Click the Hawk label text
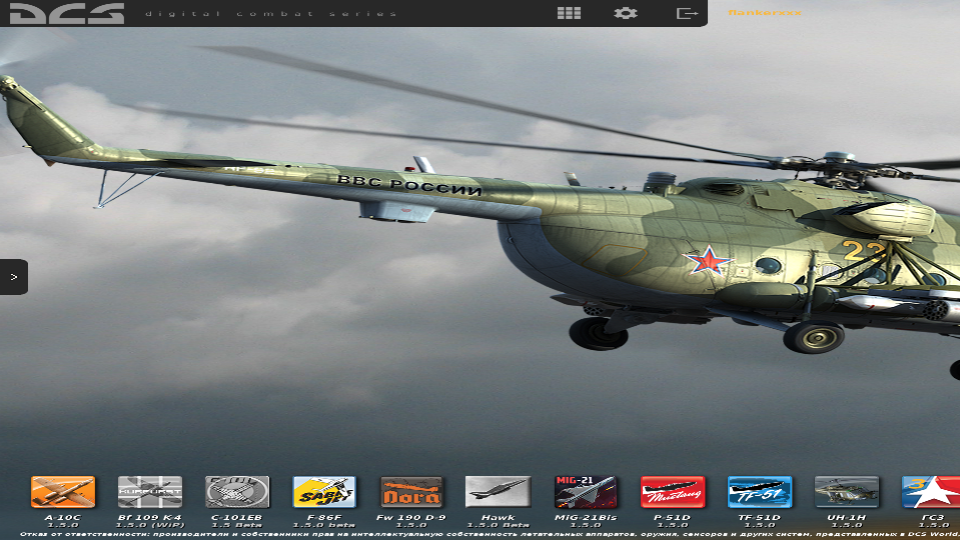This screenshot has width=960, height=540. tap(498, 517)
